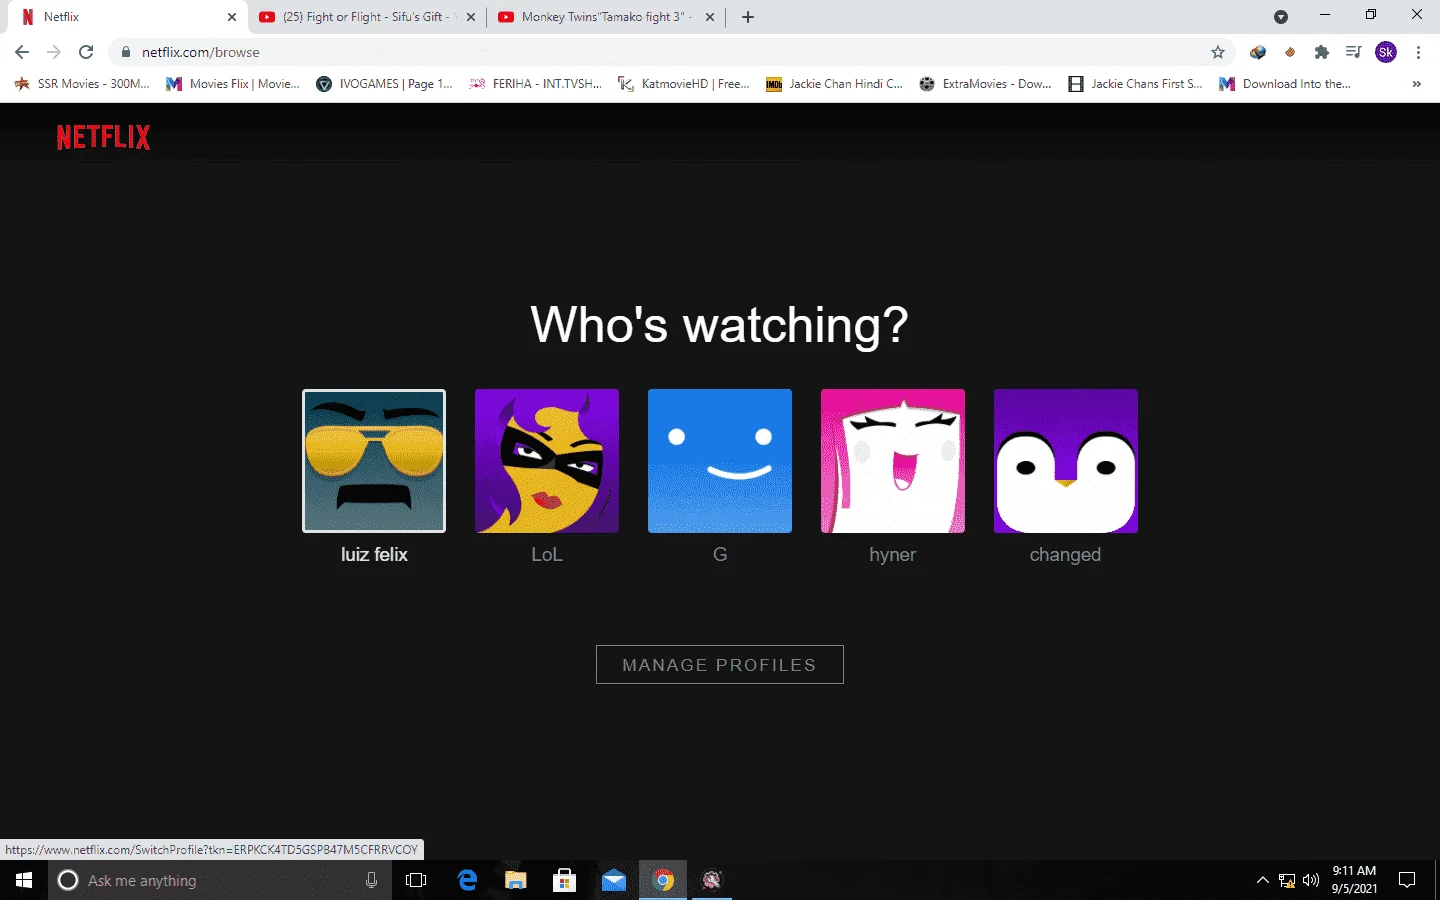Open the last taskbar app icon
1440x900 pixels.
[712, 880]
